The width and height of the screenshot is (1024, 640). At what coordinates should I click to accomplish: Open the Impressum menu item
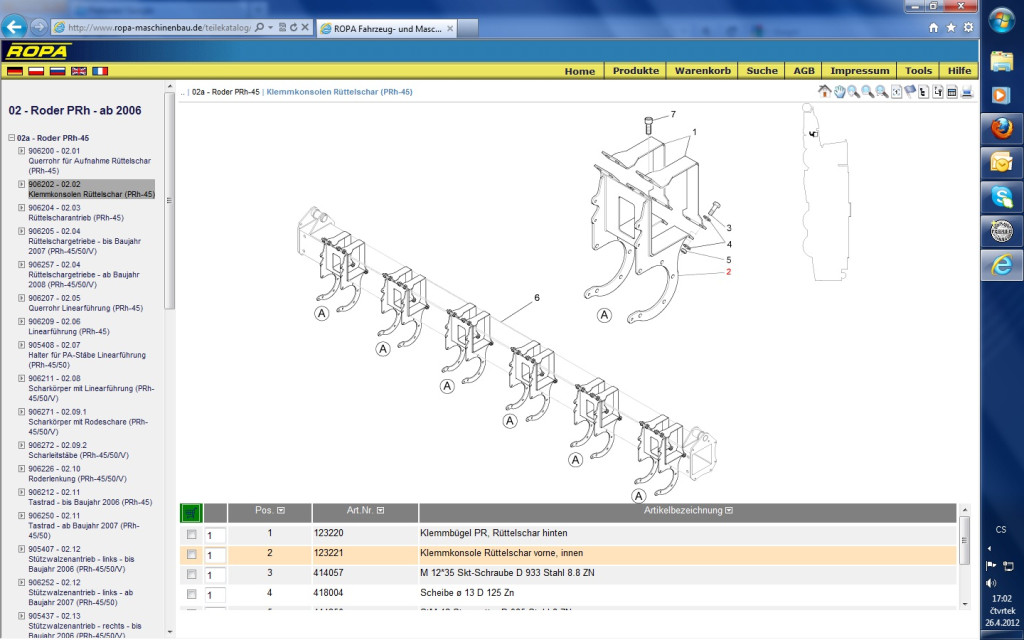859,71
